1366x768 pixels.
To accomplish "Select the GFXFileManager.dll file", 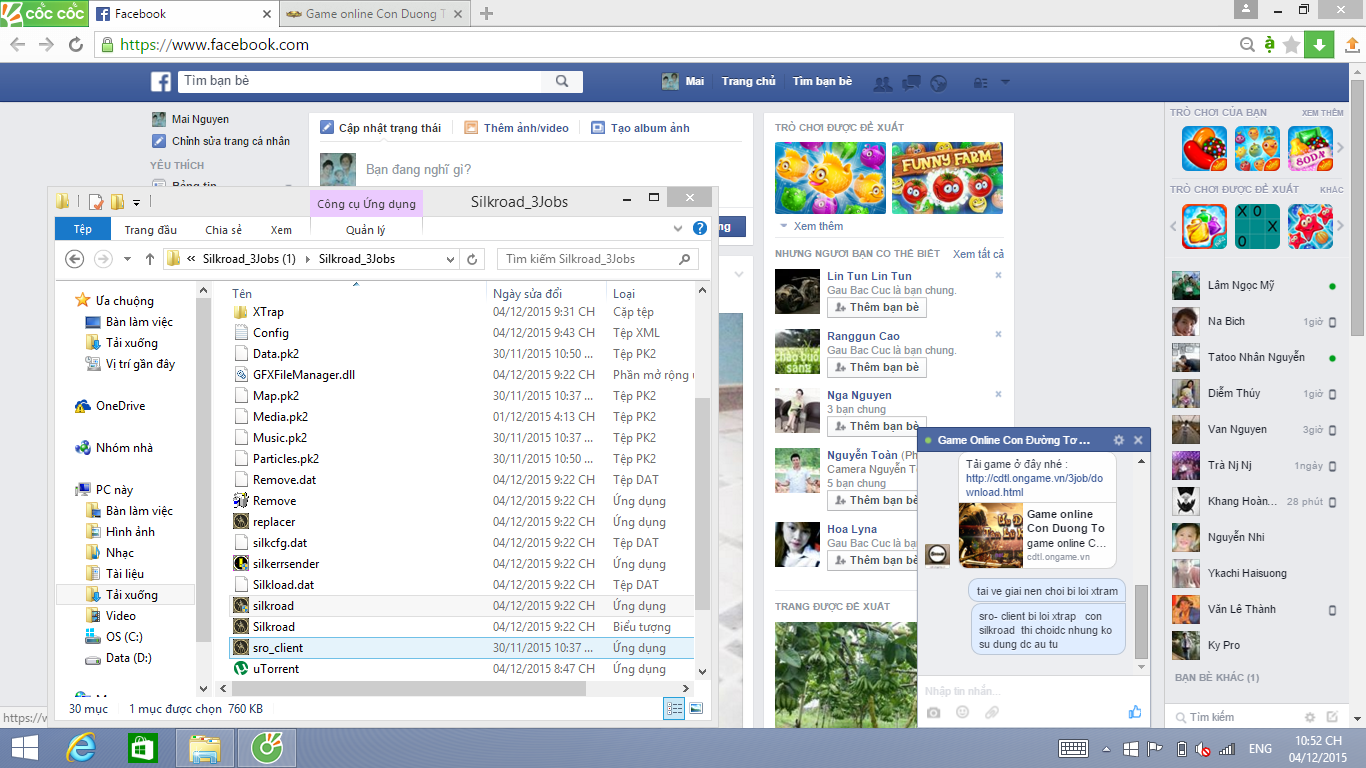I will coord(462,375).
